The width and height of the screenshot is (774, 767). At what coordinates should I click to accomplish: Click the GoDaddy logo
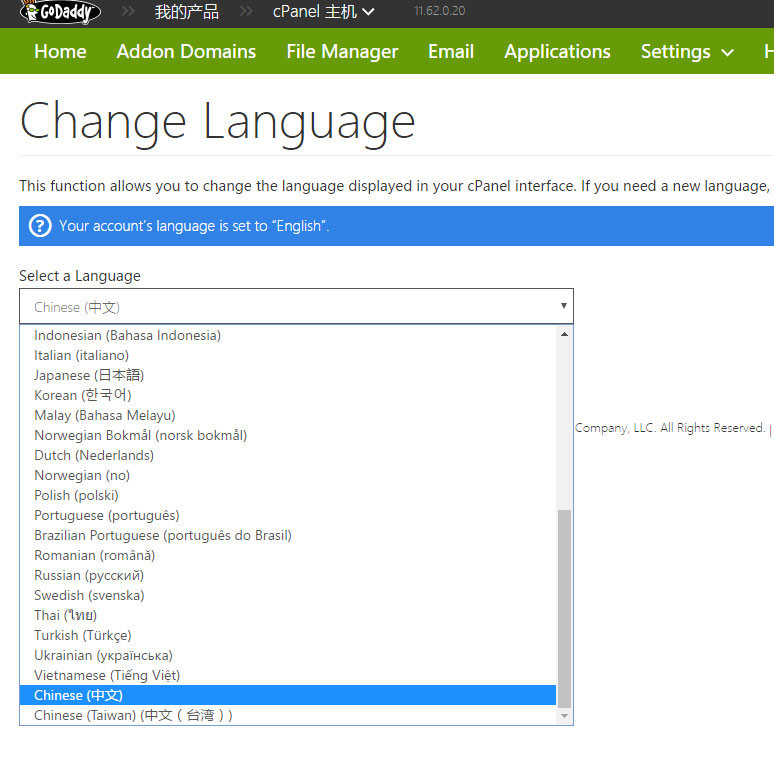60,12
